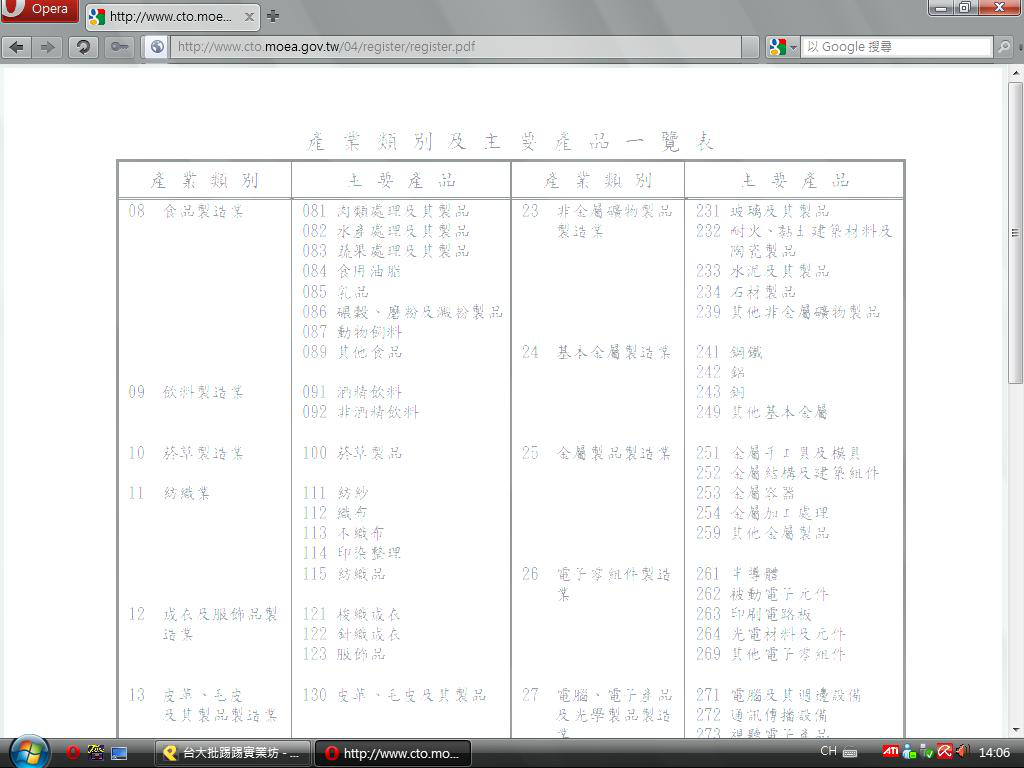Image resolution: width=1024 pixels, height=768 pixels.
Task: Select the www.cto.moe... browser tab
Action: point(171,17)
